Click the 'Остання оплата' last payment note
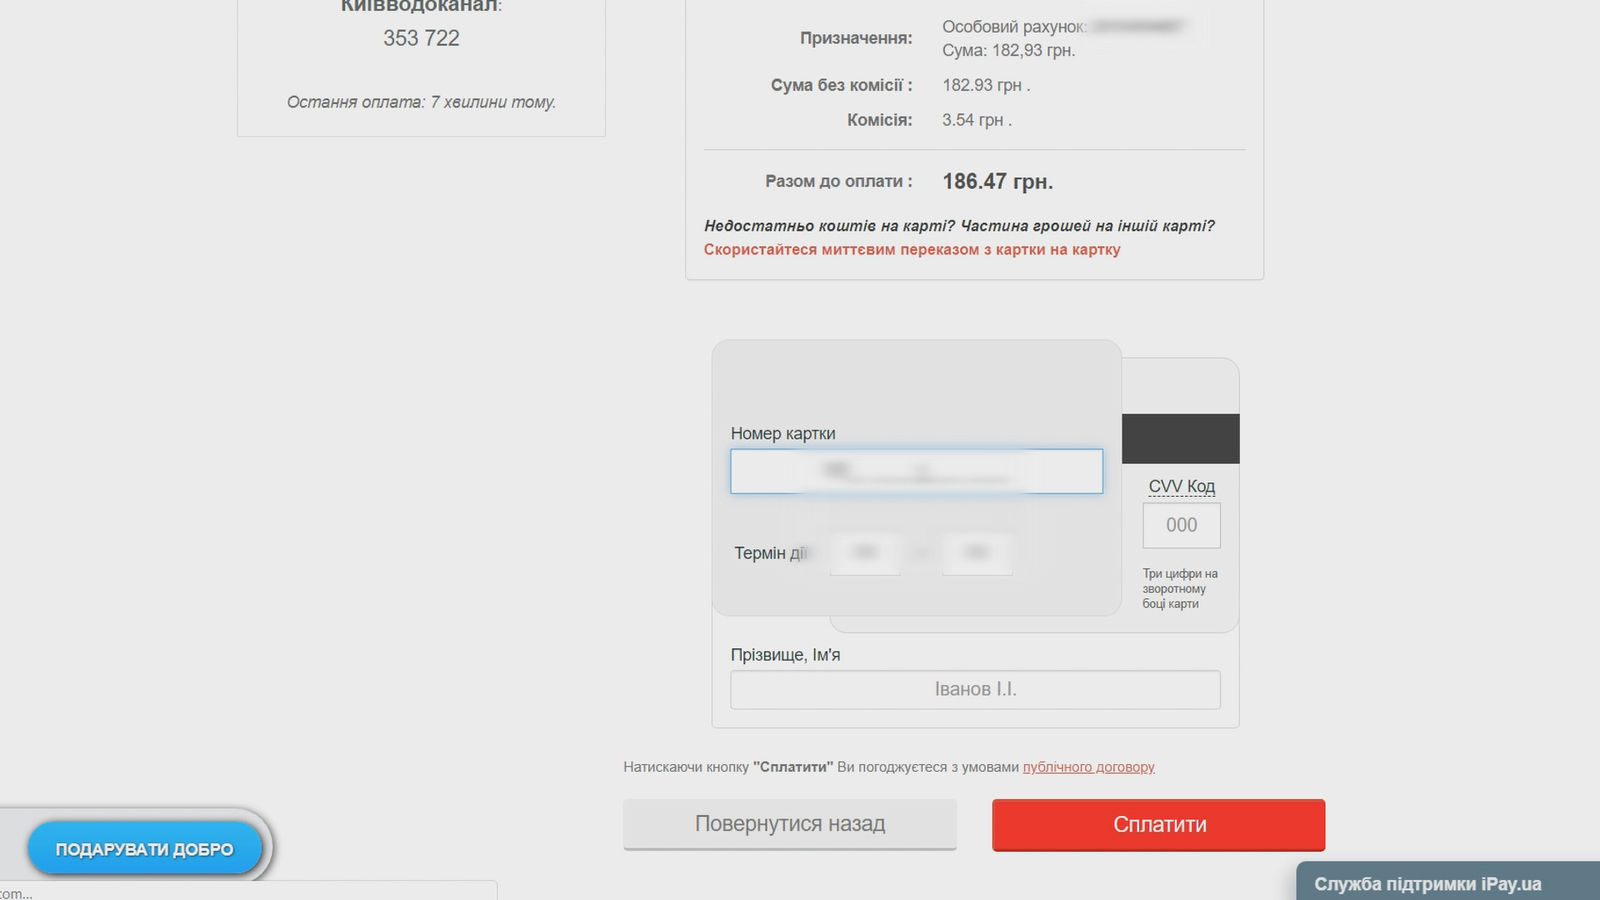This screenshot has height=900, width=1600. click(x=421, y=102)
